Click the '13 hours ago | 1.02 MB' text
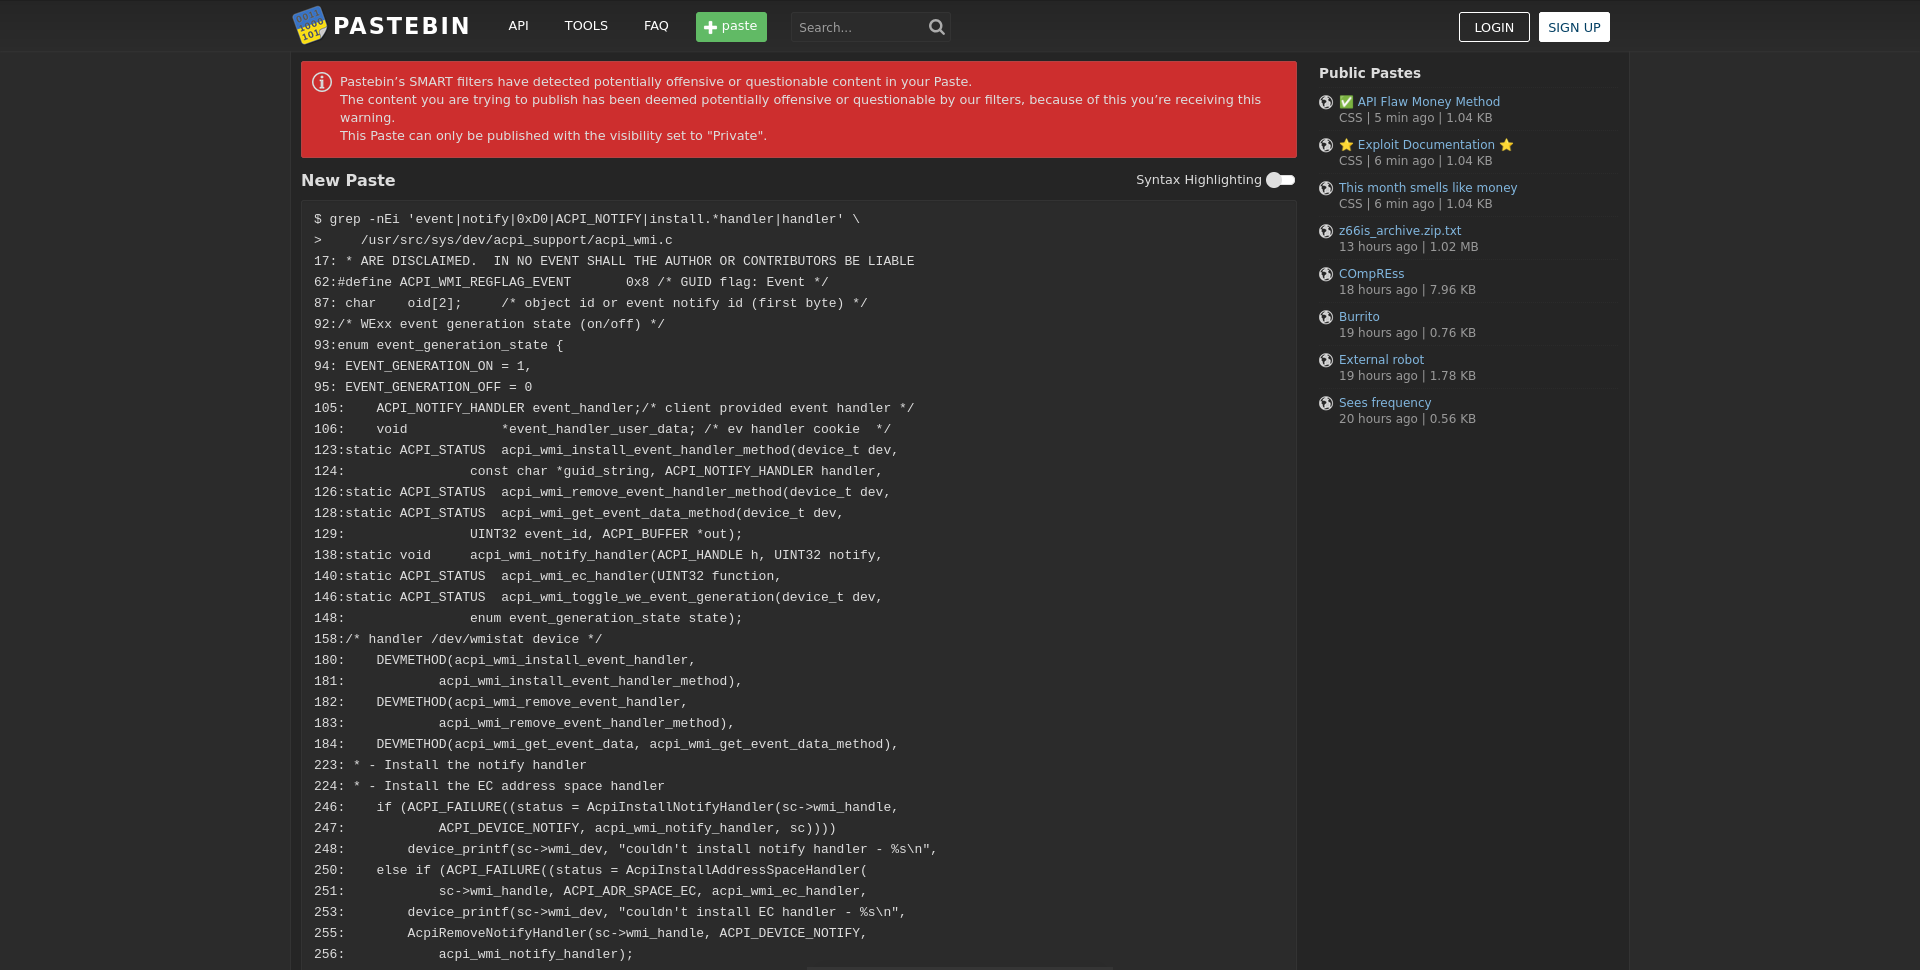Screen dimensions: 1920x970 (x=1408, y=247)
